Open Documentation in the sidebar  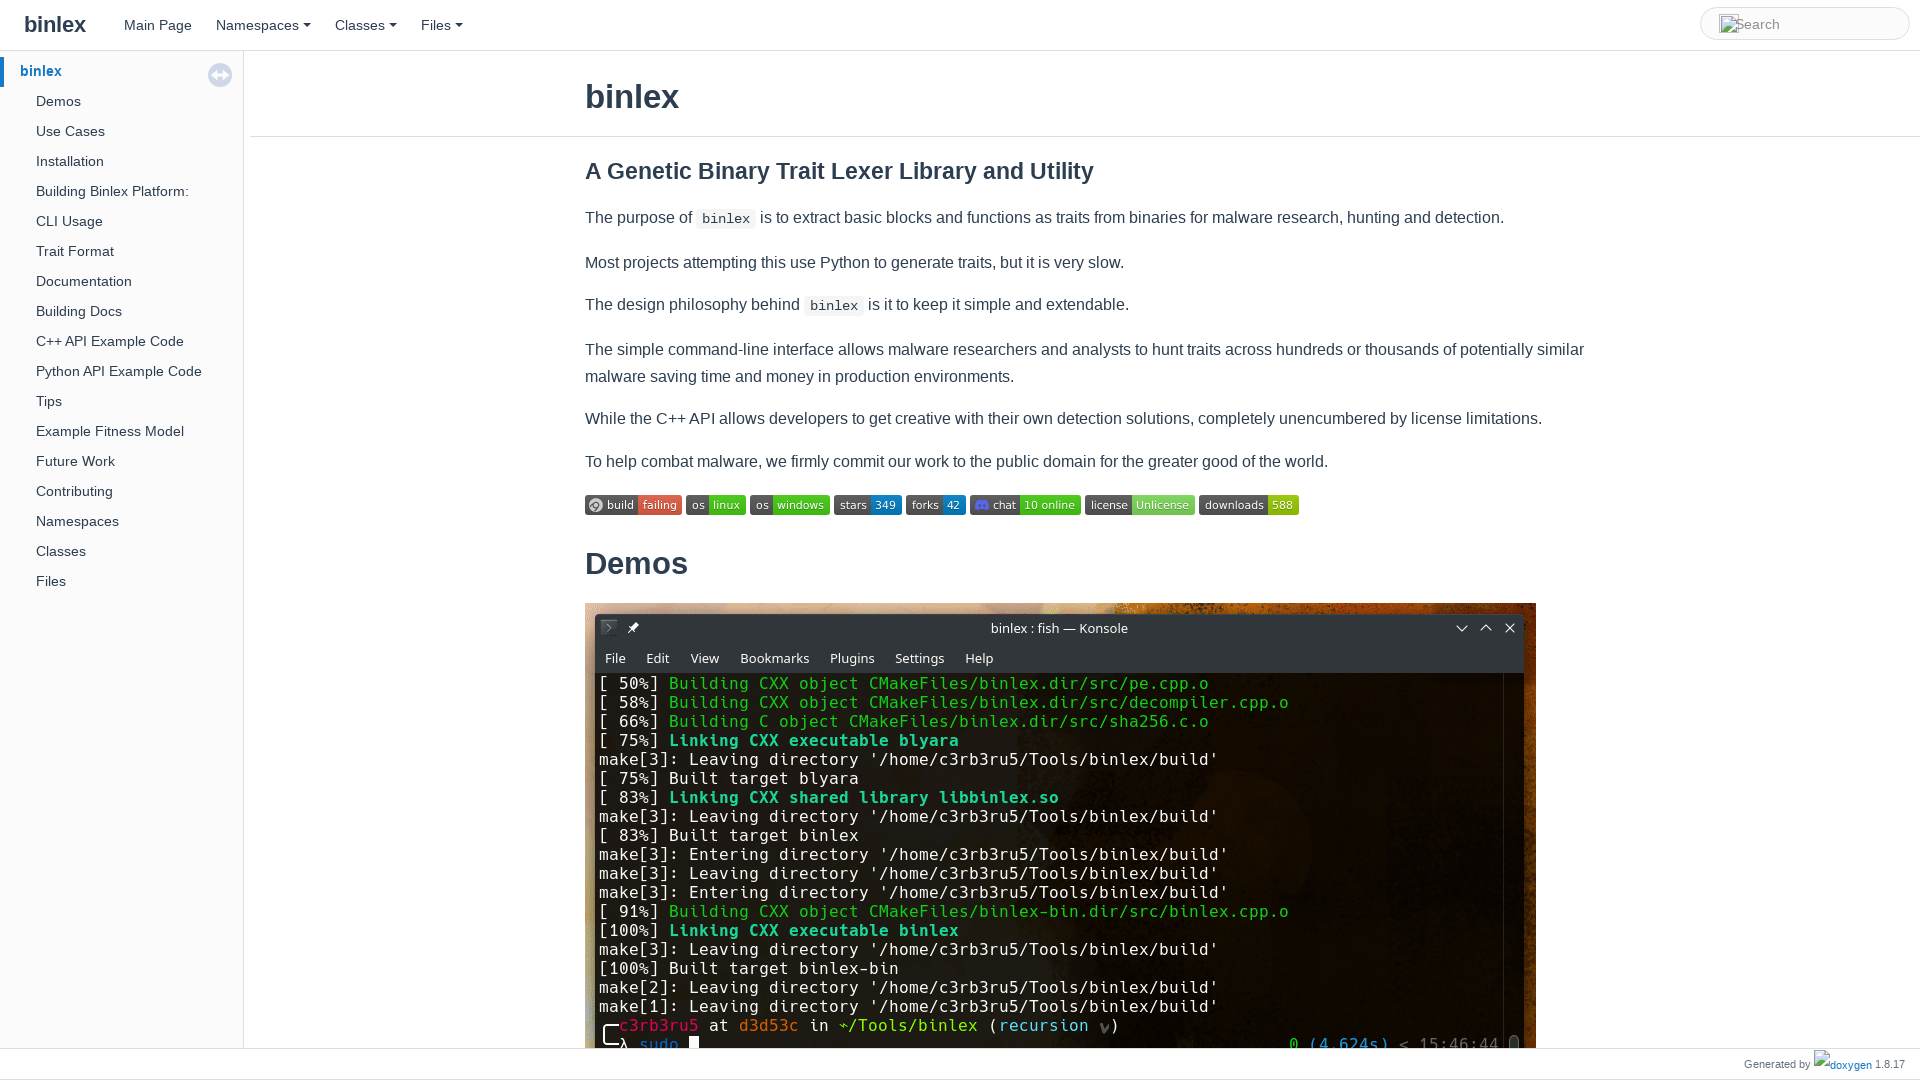[x=84, y=281]
